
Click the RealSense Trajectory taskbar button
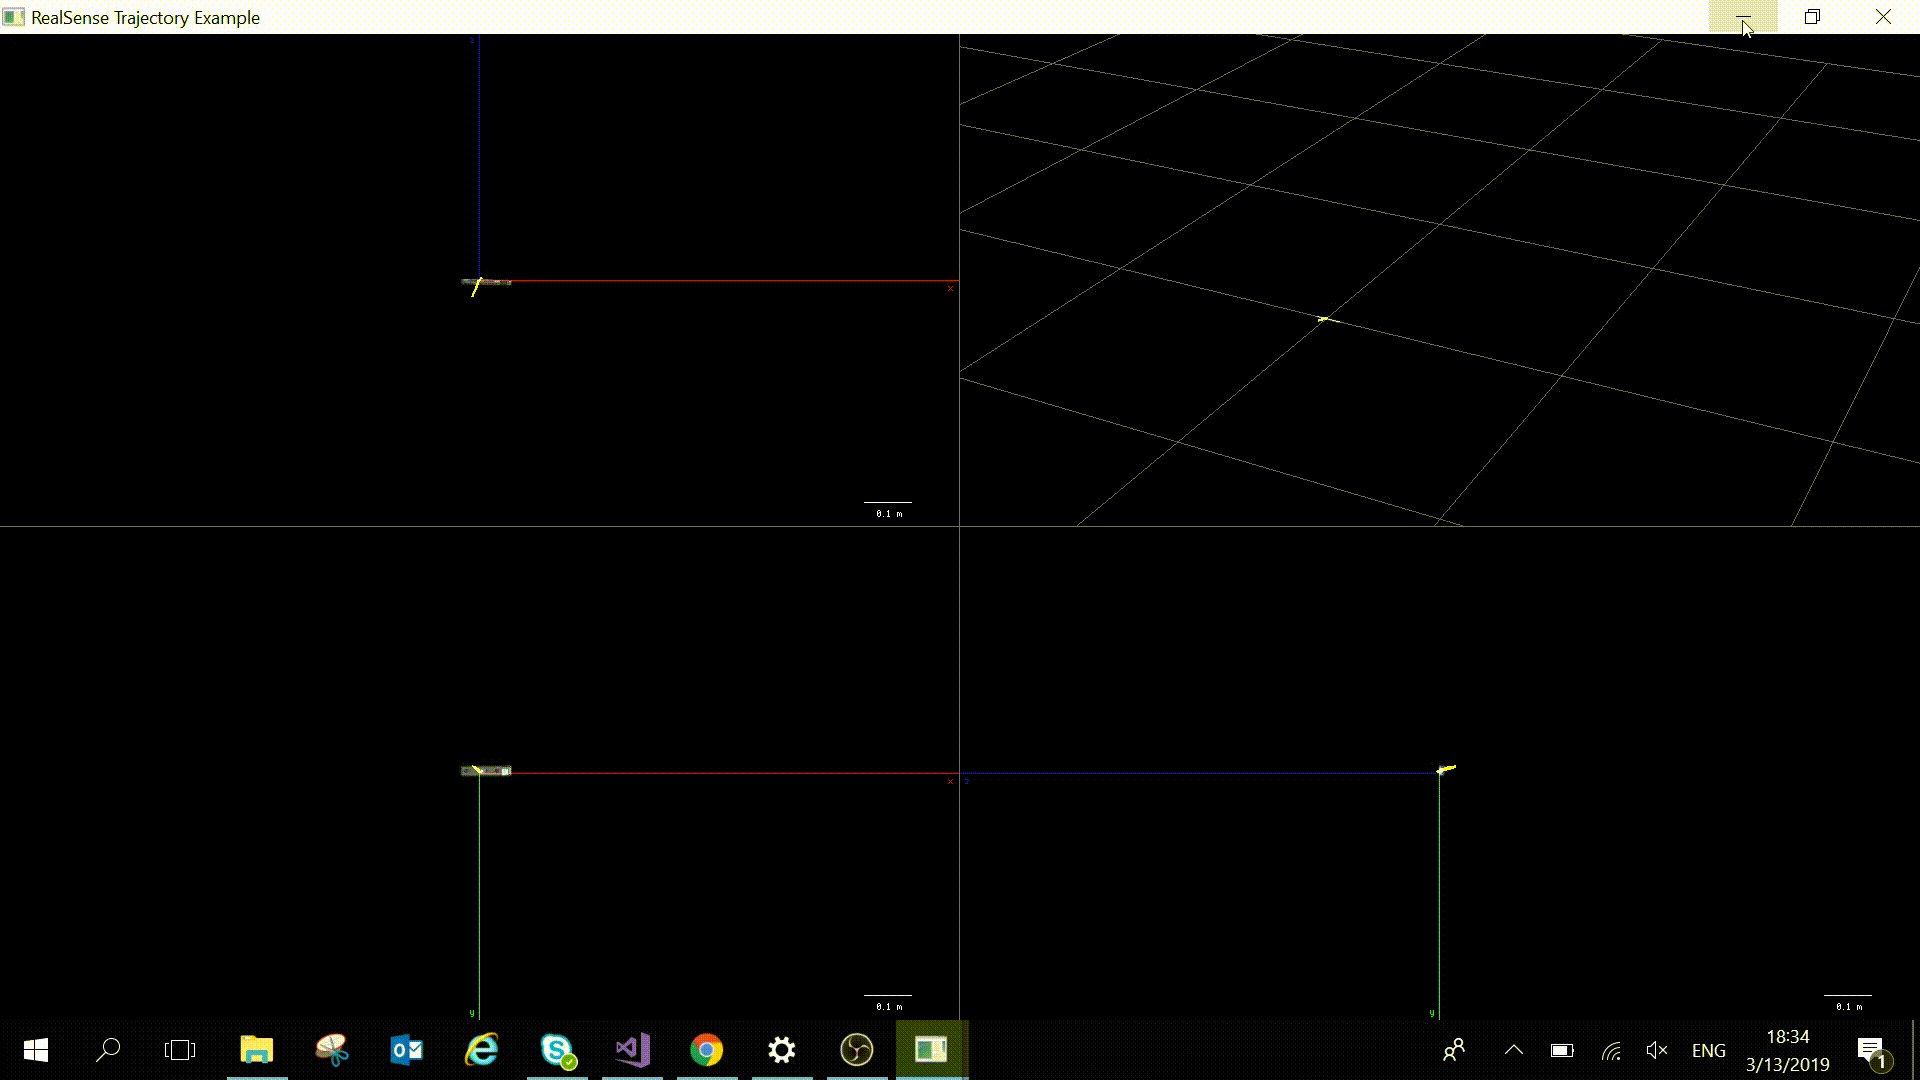pos(931,1050)
